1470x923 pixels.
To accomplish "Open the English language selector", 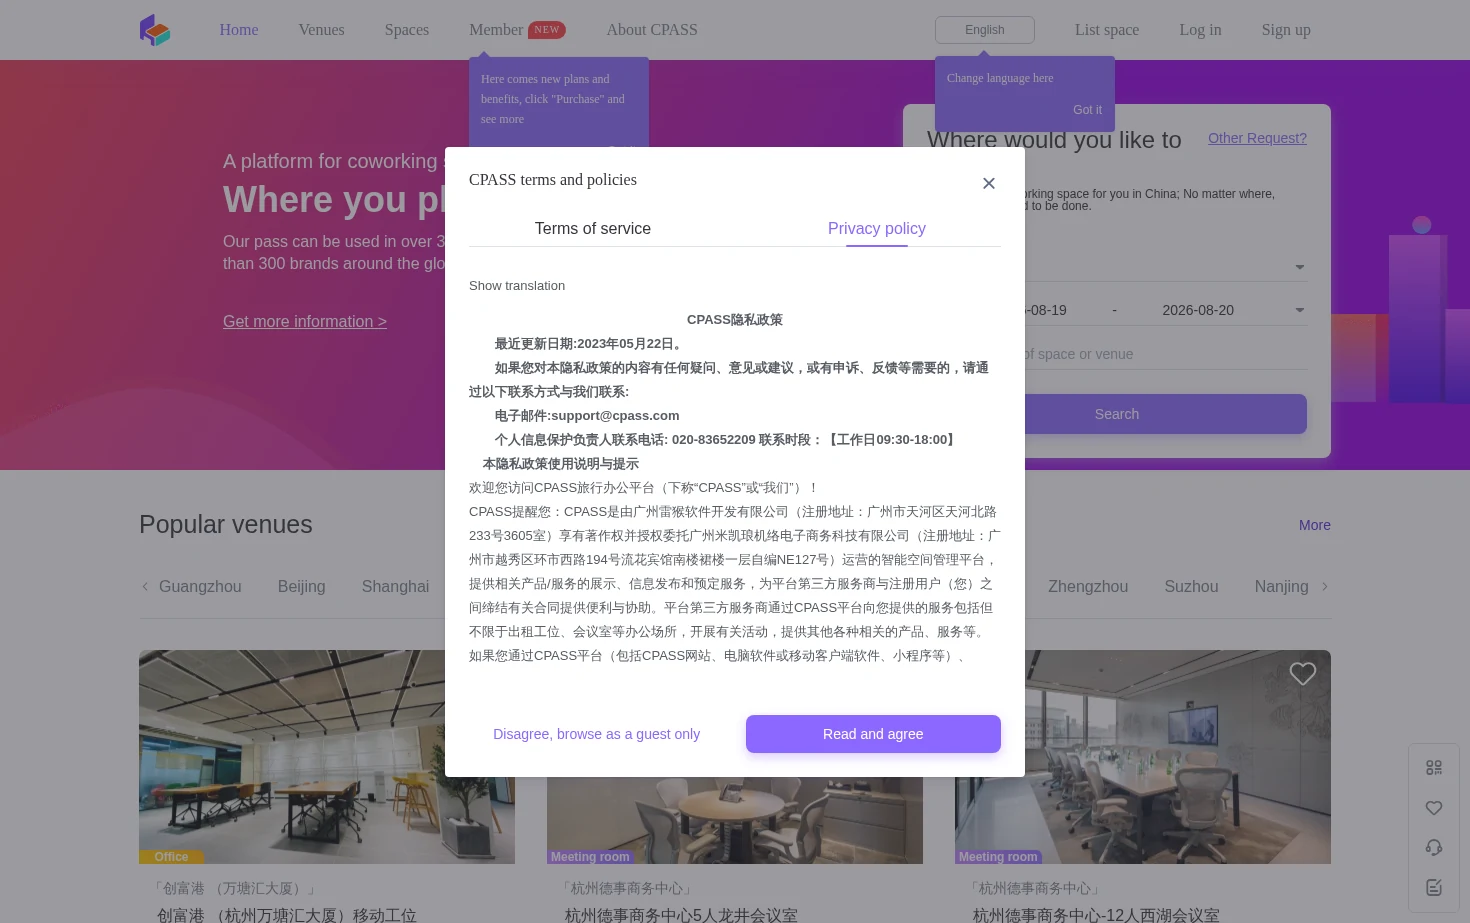I will [x=985, y=30].
